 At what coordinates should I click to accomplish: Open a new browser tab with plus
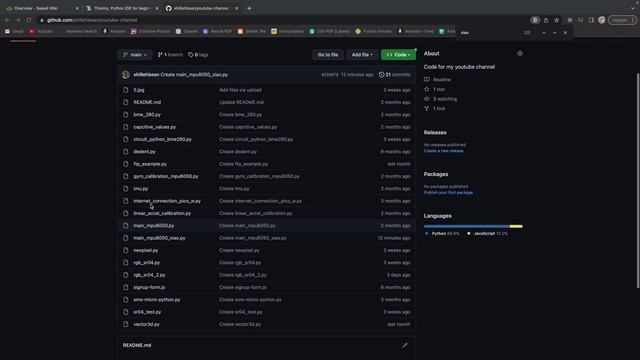coord(249,8)
